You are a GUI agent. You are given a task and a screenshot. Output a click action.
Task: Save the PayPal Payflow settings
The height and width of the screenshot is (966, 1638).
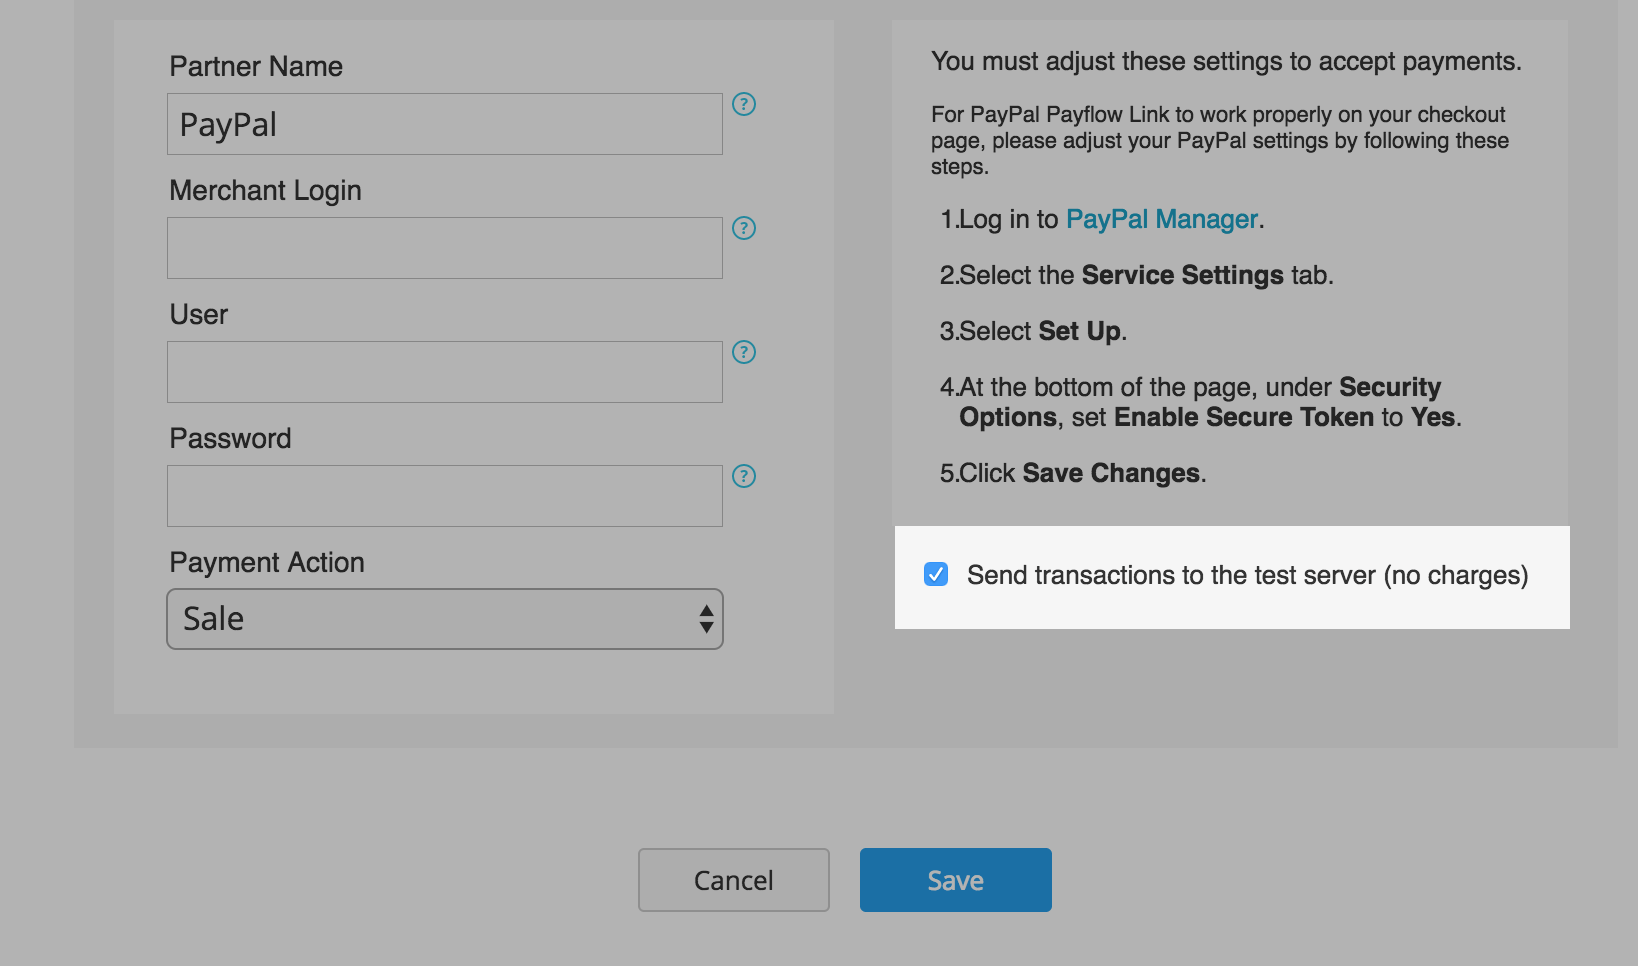(955, 880)
